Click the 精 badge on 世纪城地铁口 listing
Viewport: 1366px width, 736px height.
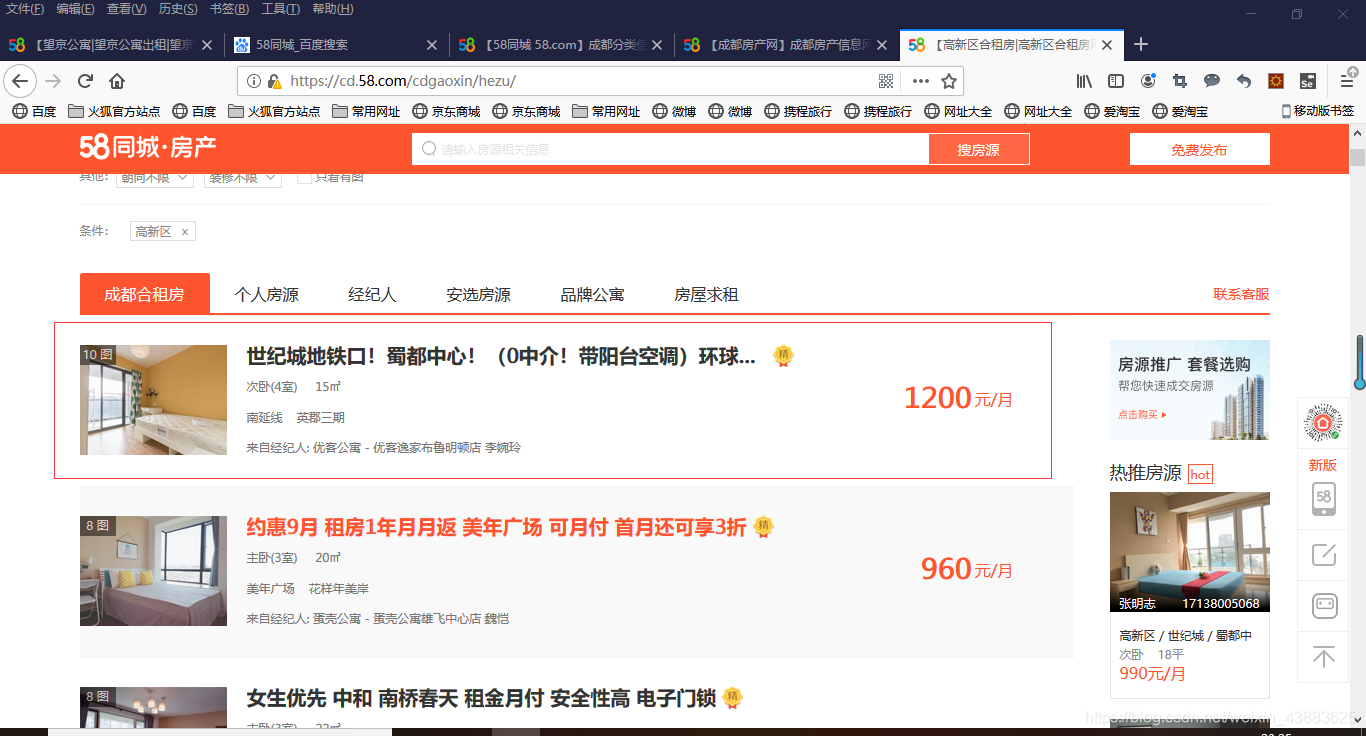(x=784, y=355)
